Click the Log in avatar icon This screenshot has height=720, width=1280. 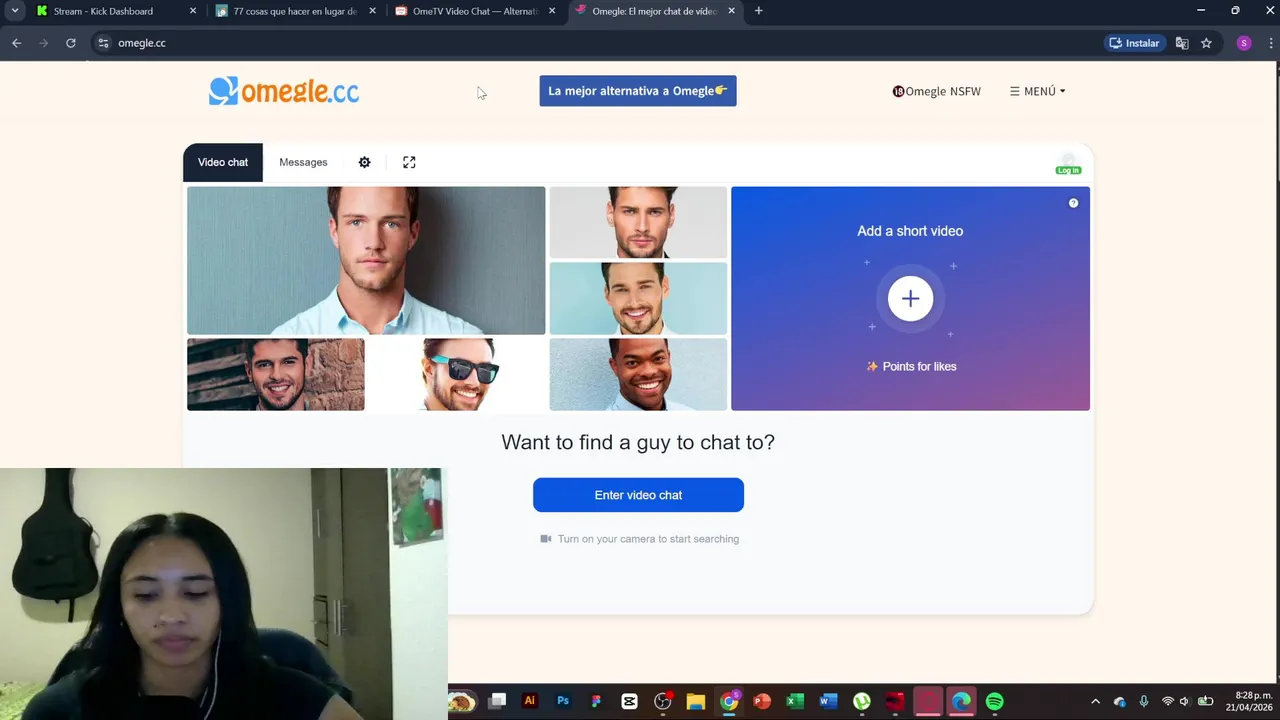coord(1068,165)
